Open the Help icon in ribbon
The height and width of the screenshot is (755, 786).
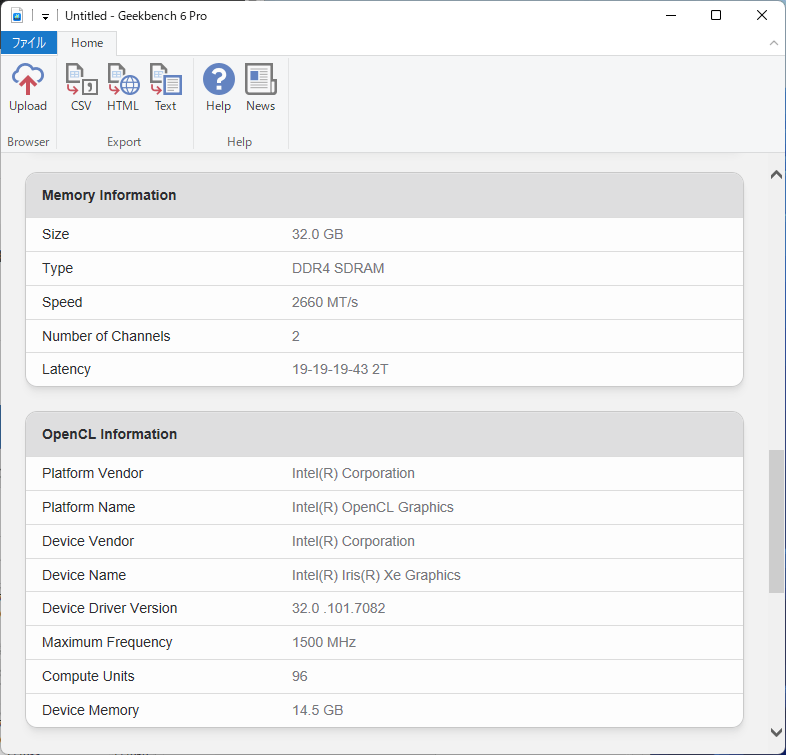point(218,88)
